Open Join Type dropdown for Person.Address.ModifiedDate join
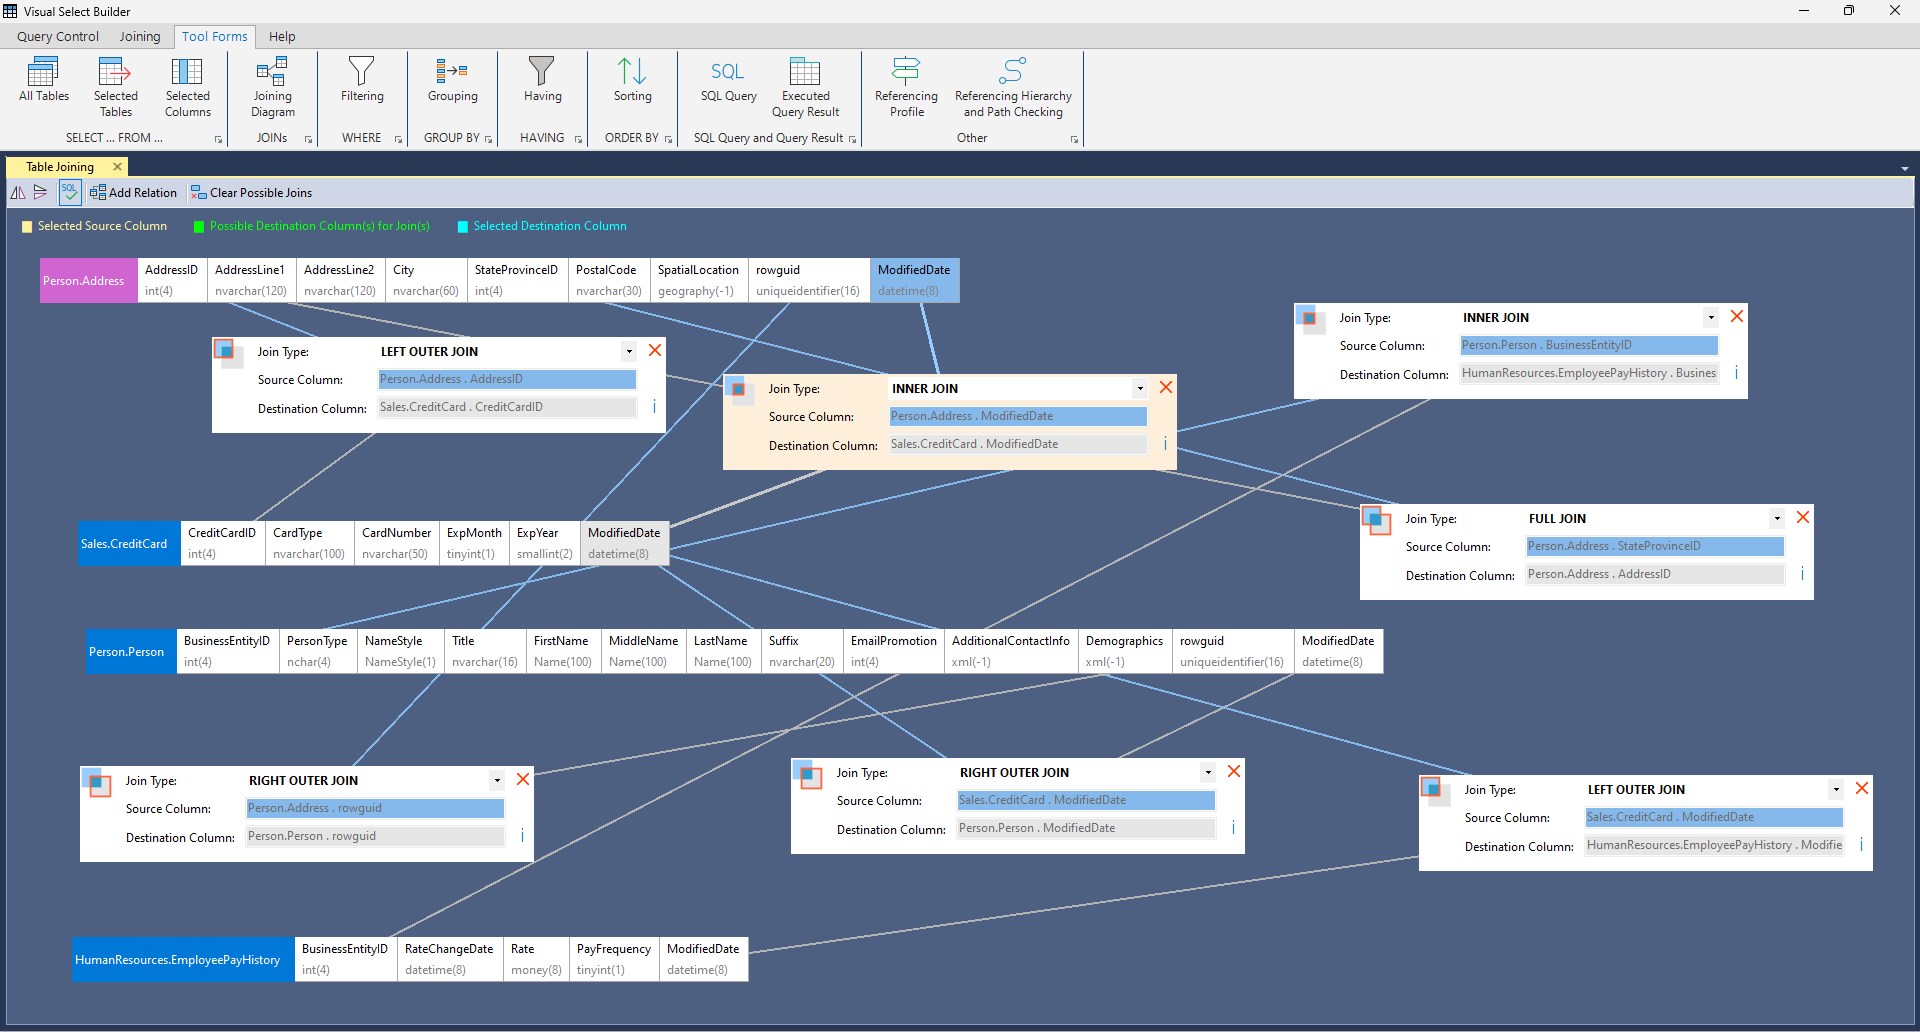The height and width of the screenshot is (1032, 1920). click(1140, 389)
